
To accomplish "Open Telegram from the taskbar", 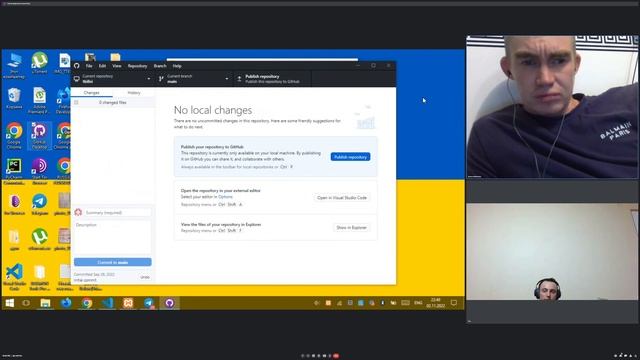I will pyautogui.click(x=149, y=303).
